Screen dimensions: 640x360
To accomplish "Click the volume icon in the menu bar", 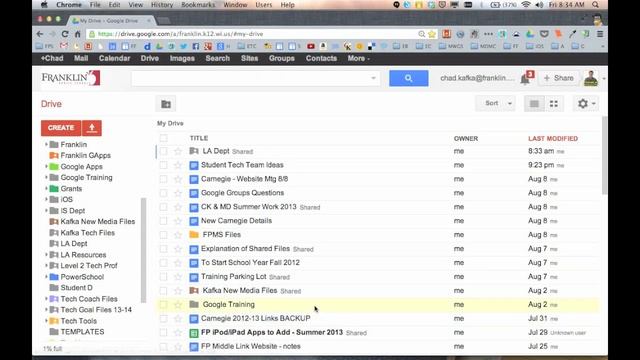I will coord(539,5).
